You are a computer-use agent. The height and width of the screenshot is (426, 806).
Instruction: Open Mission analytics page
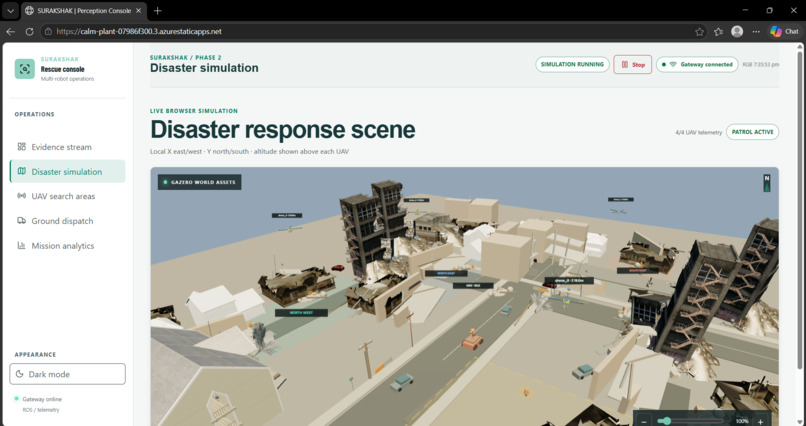pos(67,246)
